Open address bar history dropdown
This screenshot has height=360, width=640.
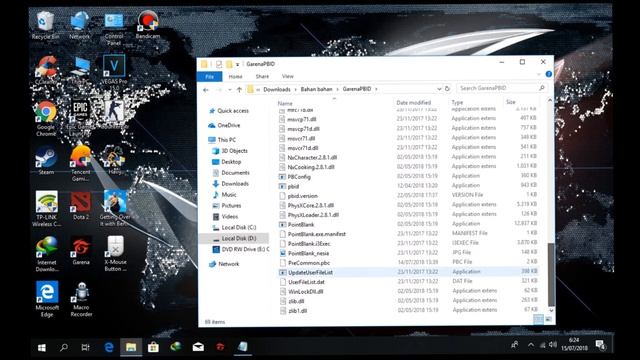[x=439, y=89]
